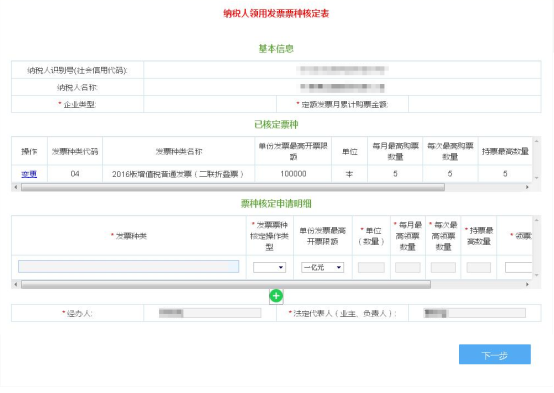Click the horizontal scrollbar of 已核定票种 table
This screenshot has height=393, width=554.
coord(233,187)
